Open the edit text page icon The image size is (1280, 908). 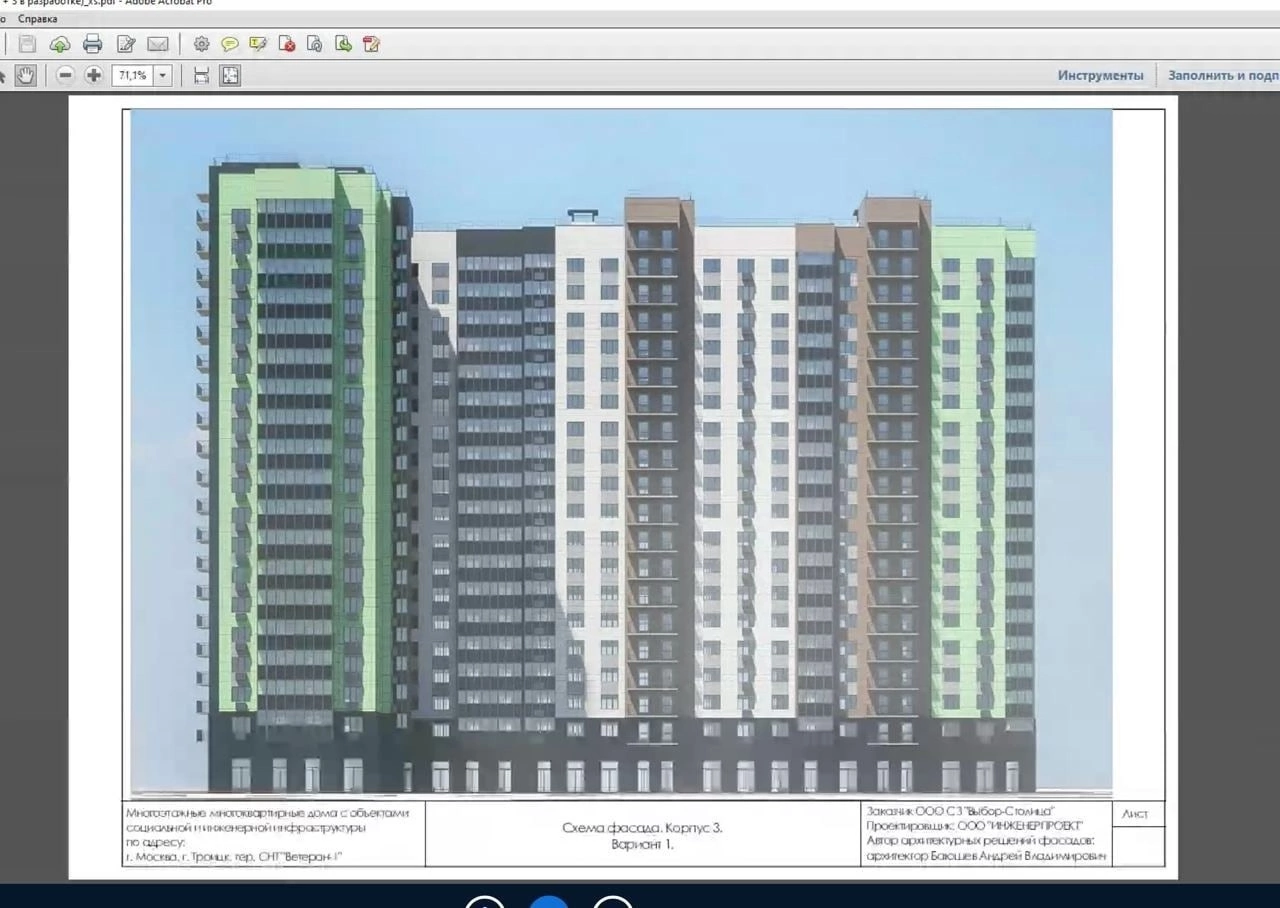click(x=126, y=44)
